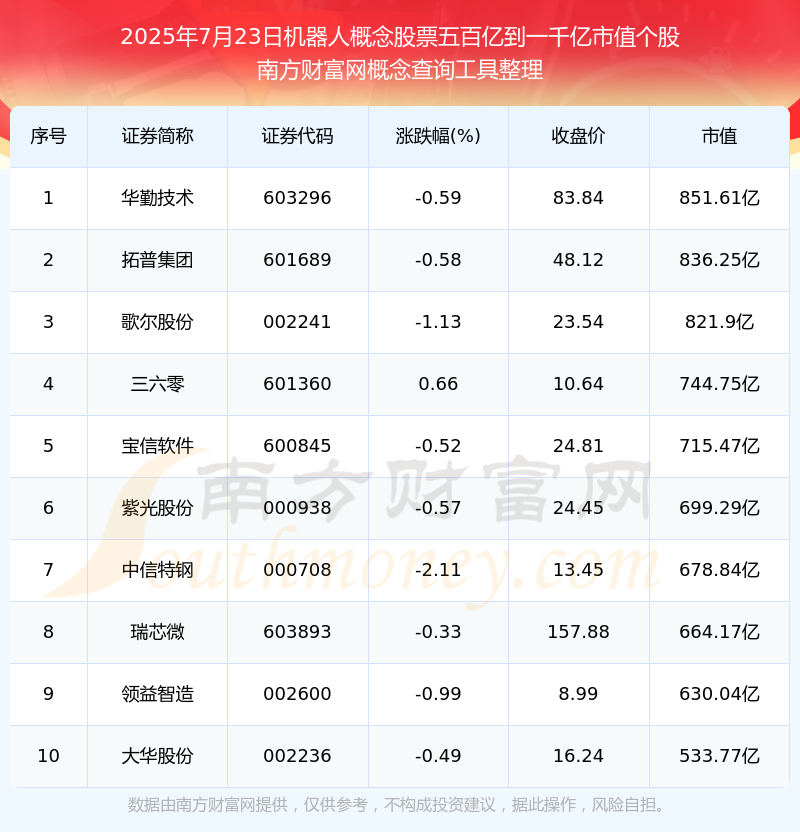
Task: Select stock code 601689
Action: click(x=297, y=260)
